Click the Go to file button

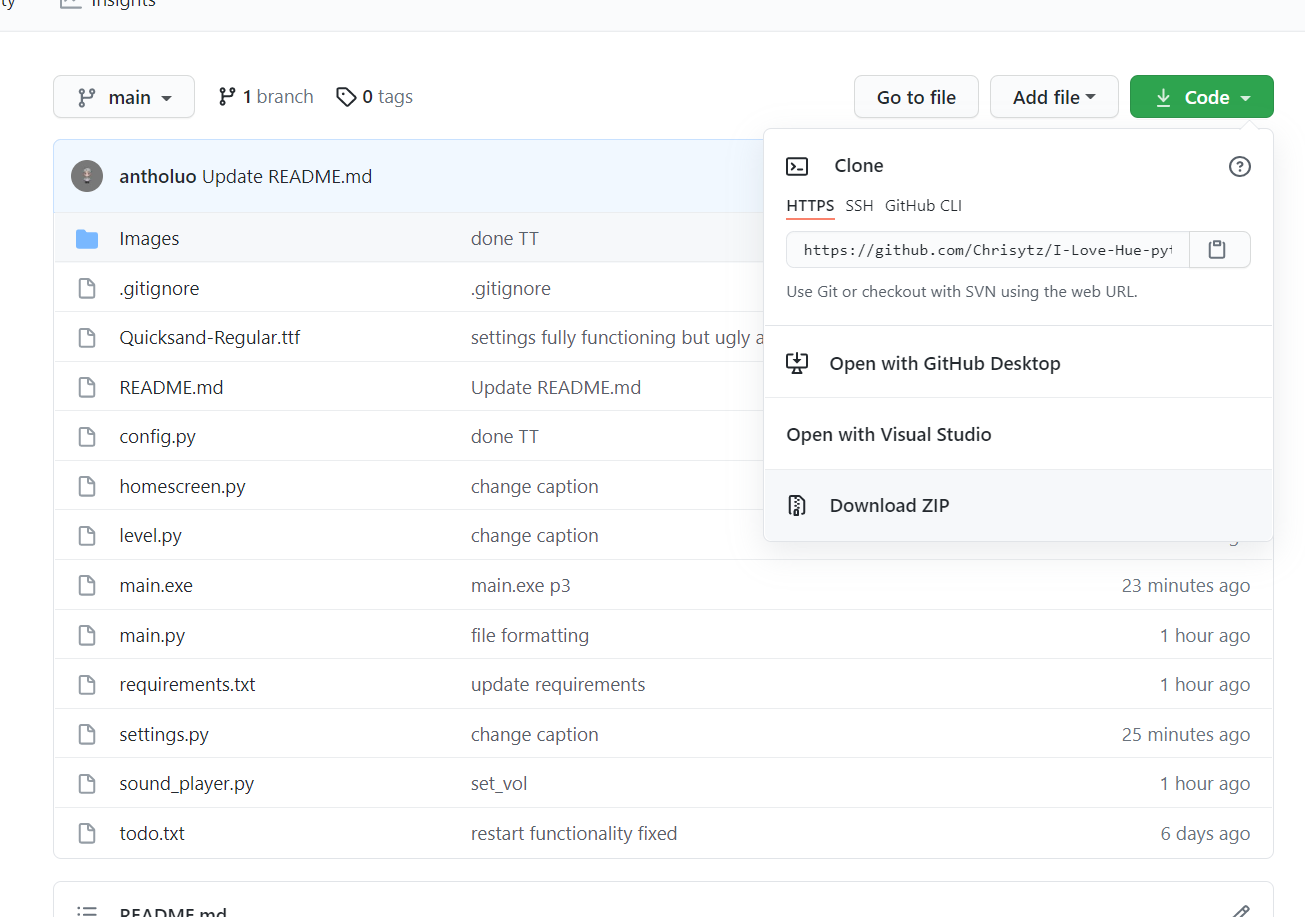[x=916, y=97]
